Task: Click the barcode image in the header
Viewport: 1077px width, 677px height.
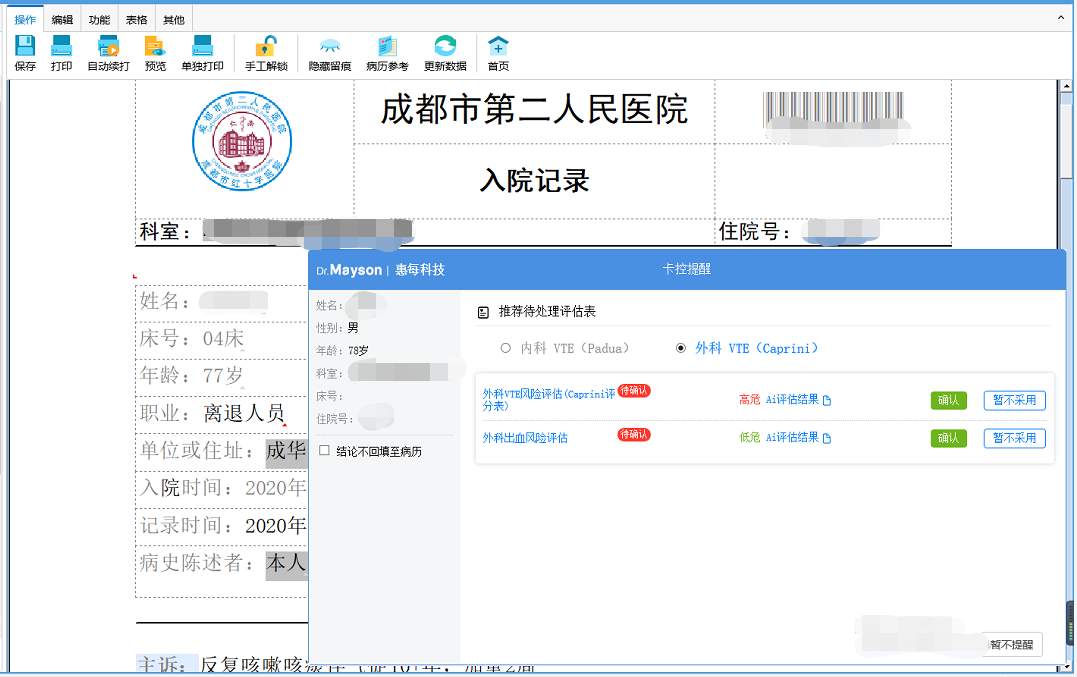Action: point(833,110)
